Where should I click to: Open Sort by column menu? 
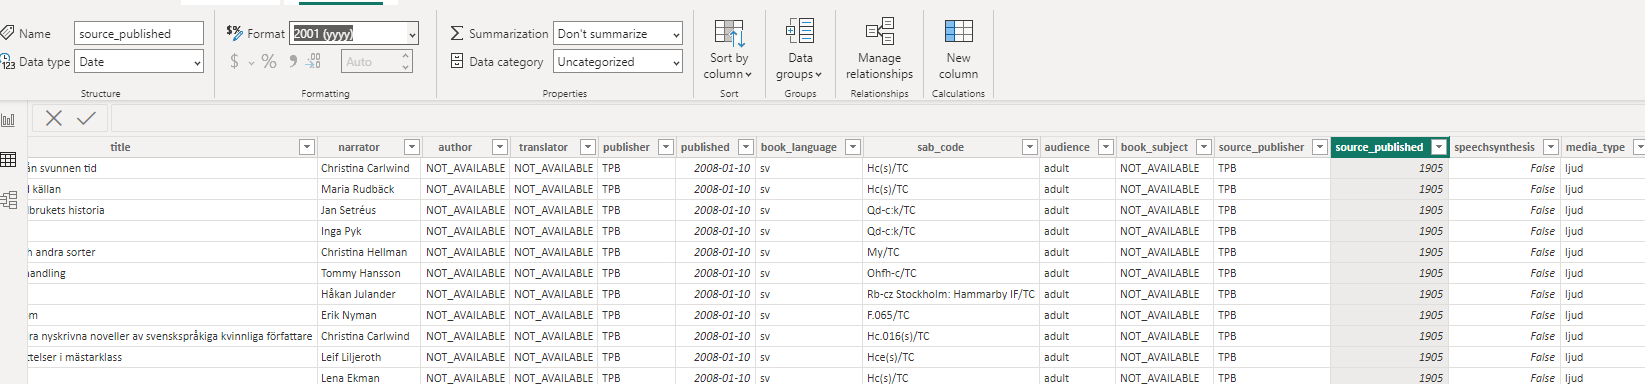point(728,49)
